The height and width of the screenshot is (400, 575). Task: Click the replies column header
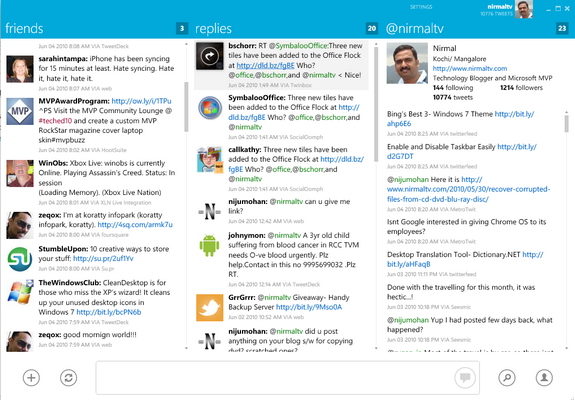(213, 29)
